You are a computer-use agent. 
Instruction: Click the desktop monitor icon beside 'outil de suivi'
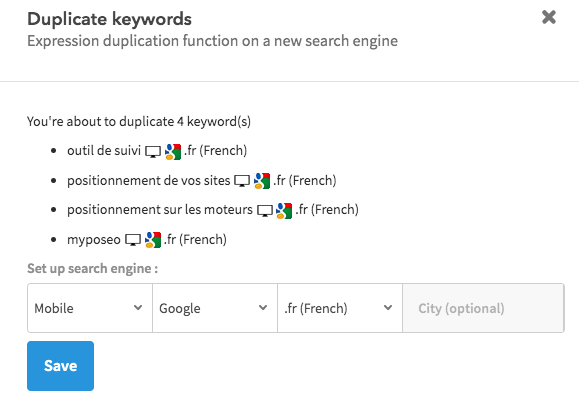153,152
